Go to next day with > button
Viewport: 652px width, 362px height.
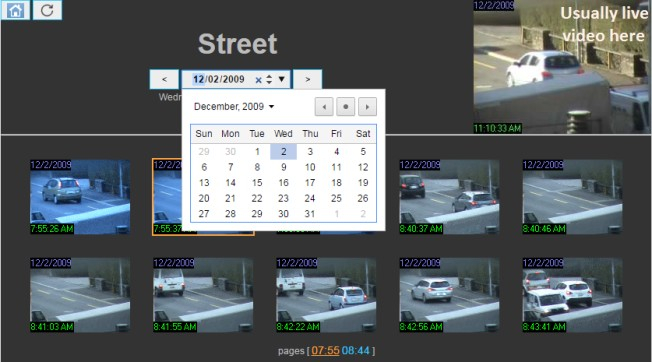coord(308,79)
